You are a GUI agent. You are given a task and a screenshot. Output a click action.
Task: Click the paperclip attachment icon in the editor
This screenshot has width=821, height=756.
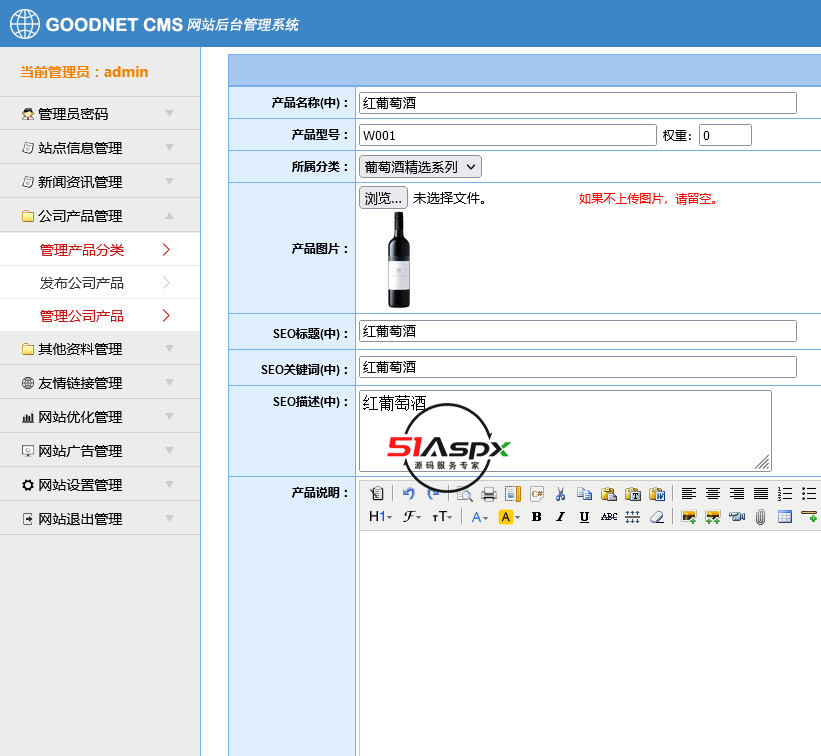pos(762,517)
